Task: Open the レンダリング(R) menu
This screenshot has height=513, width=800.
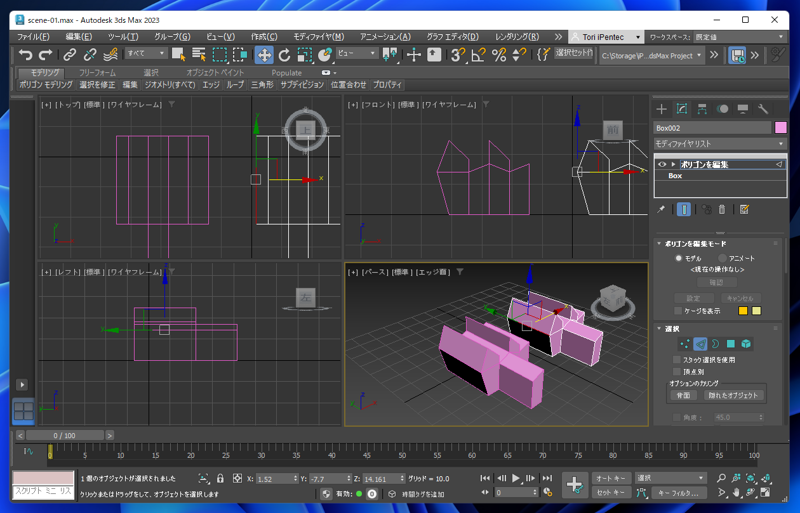Action: (517, 37)
